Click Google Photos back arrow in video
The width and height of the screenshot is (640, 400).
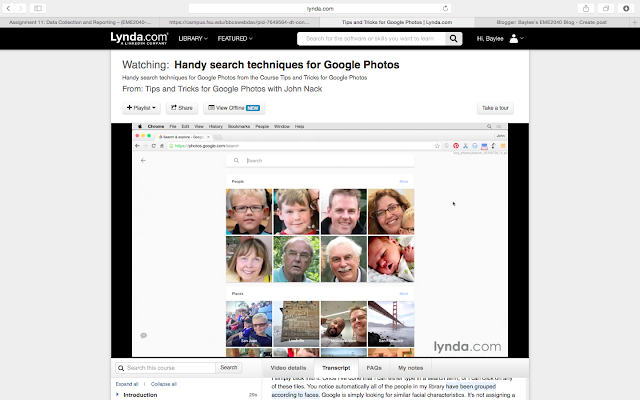[x=143, y=160]
